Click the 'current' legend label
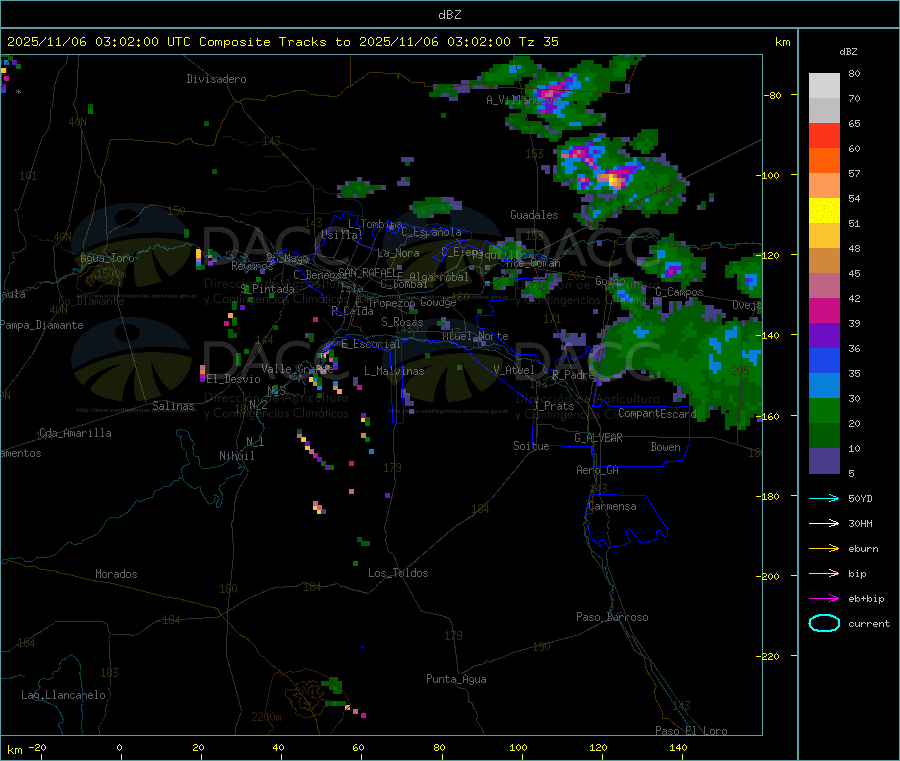Viewport: 900px width, 761px height. tap(869, 623)
